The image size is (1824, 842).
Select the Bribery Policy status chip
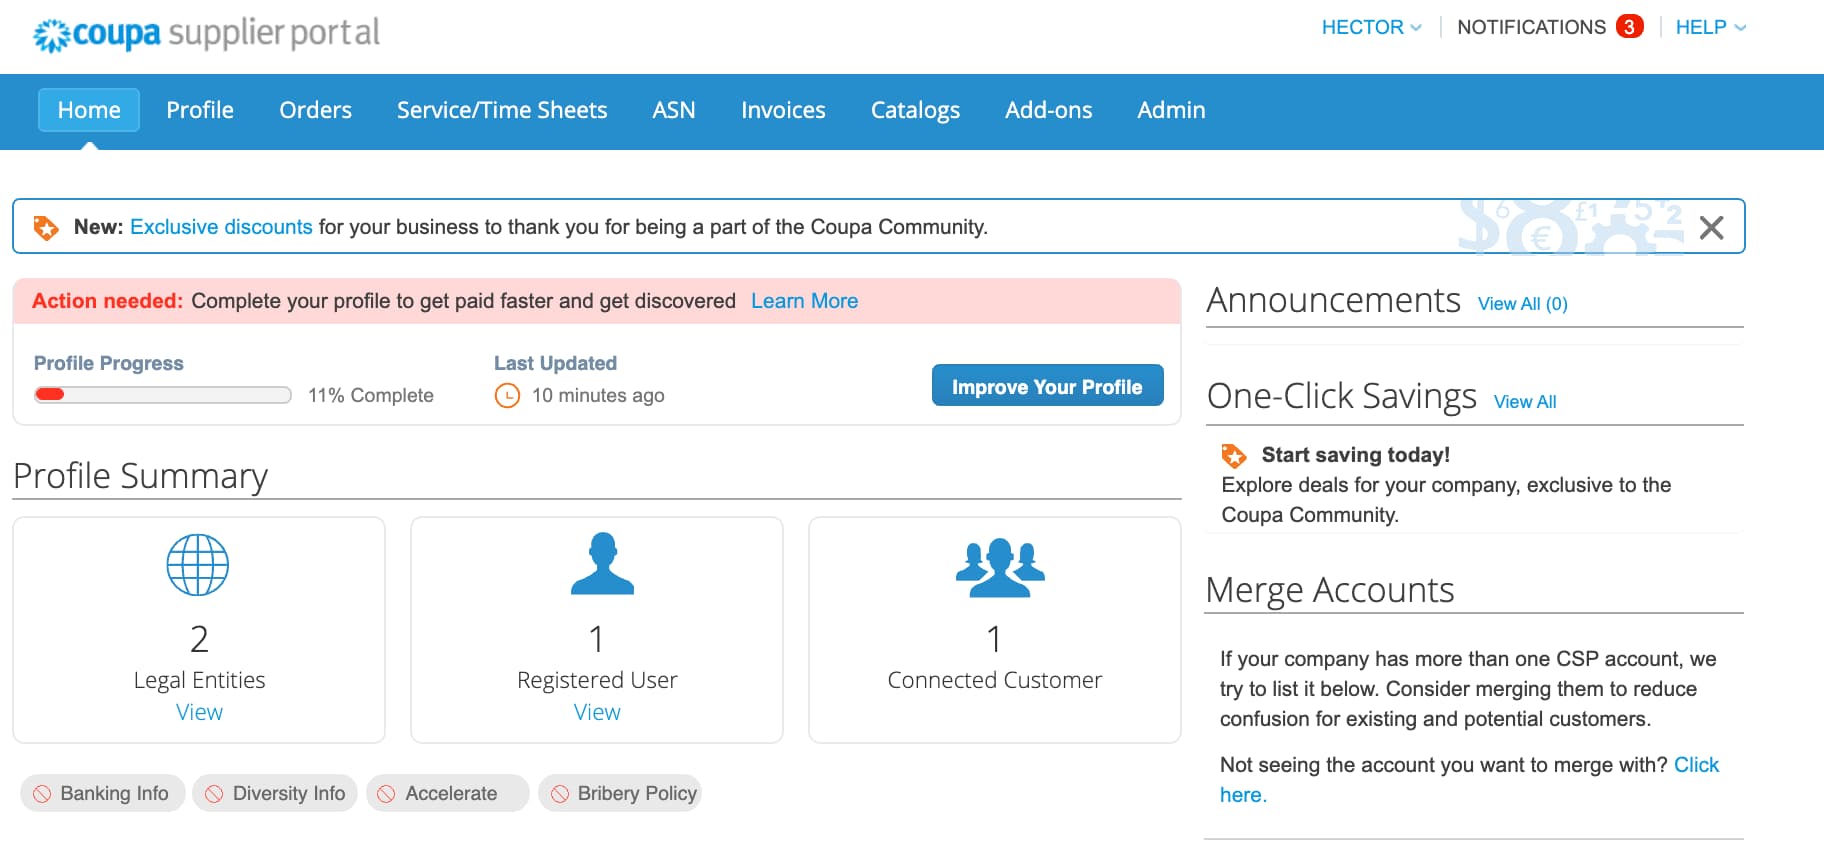coord(620,793)
